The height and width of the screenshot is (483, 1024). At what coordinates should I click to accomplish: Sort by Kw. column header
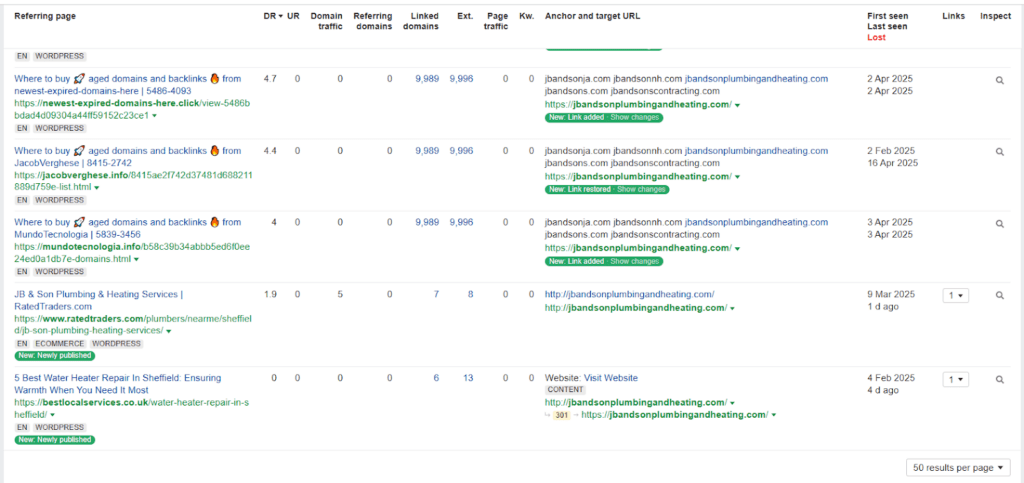526,16
